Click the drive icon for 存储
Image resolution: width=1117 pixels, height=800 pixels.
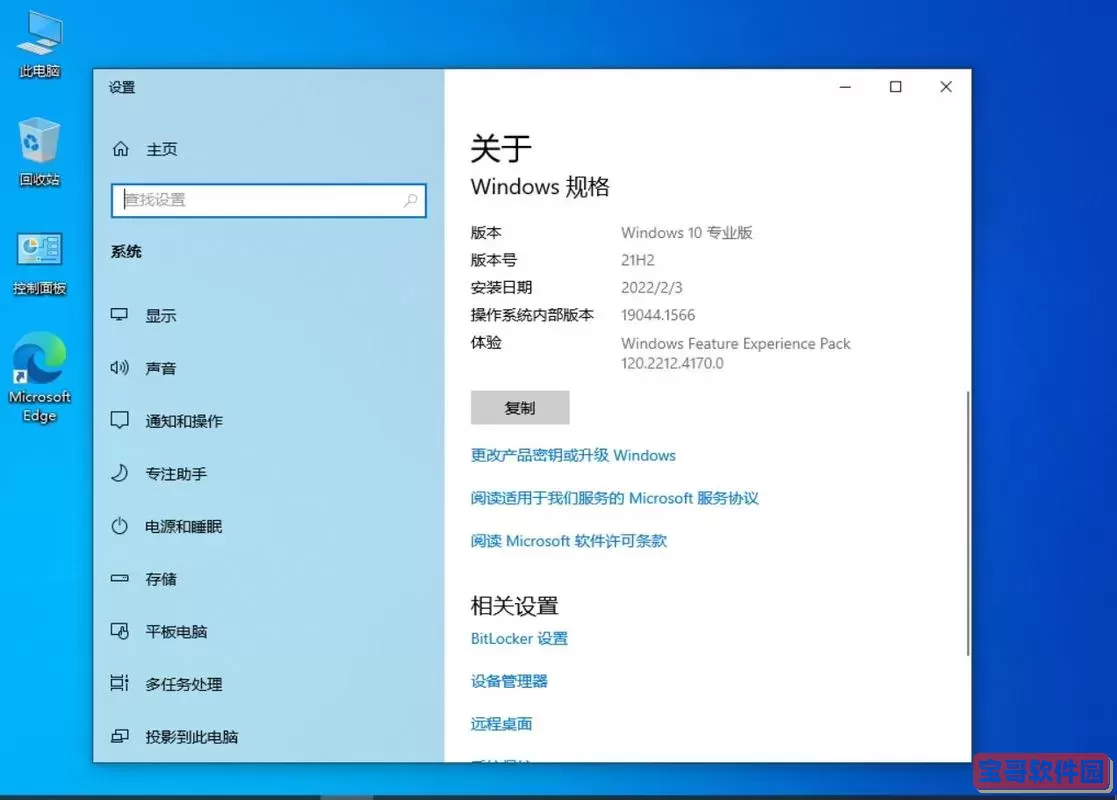pyautogui.click(x=120, y=578)
